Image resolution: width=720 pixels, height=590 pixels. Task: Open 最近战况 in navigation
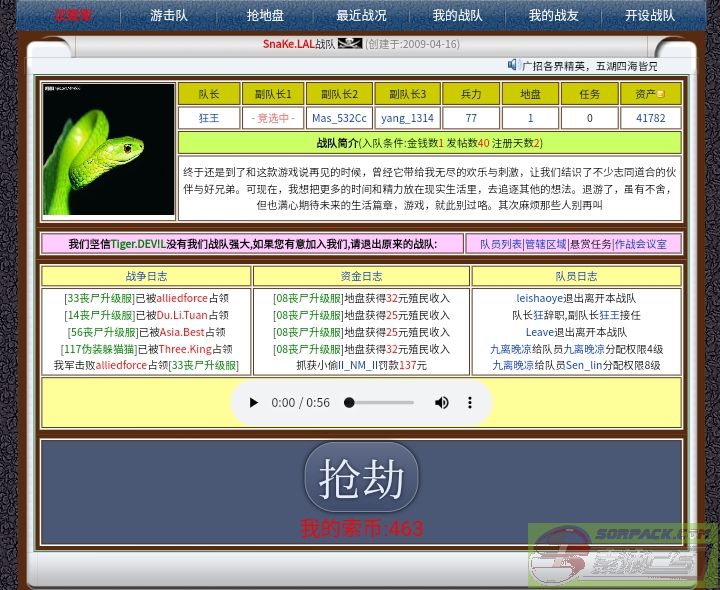click(361, 16)
